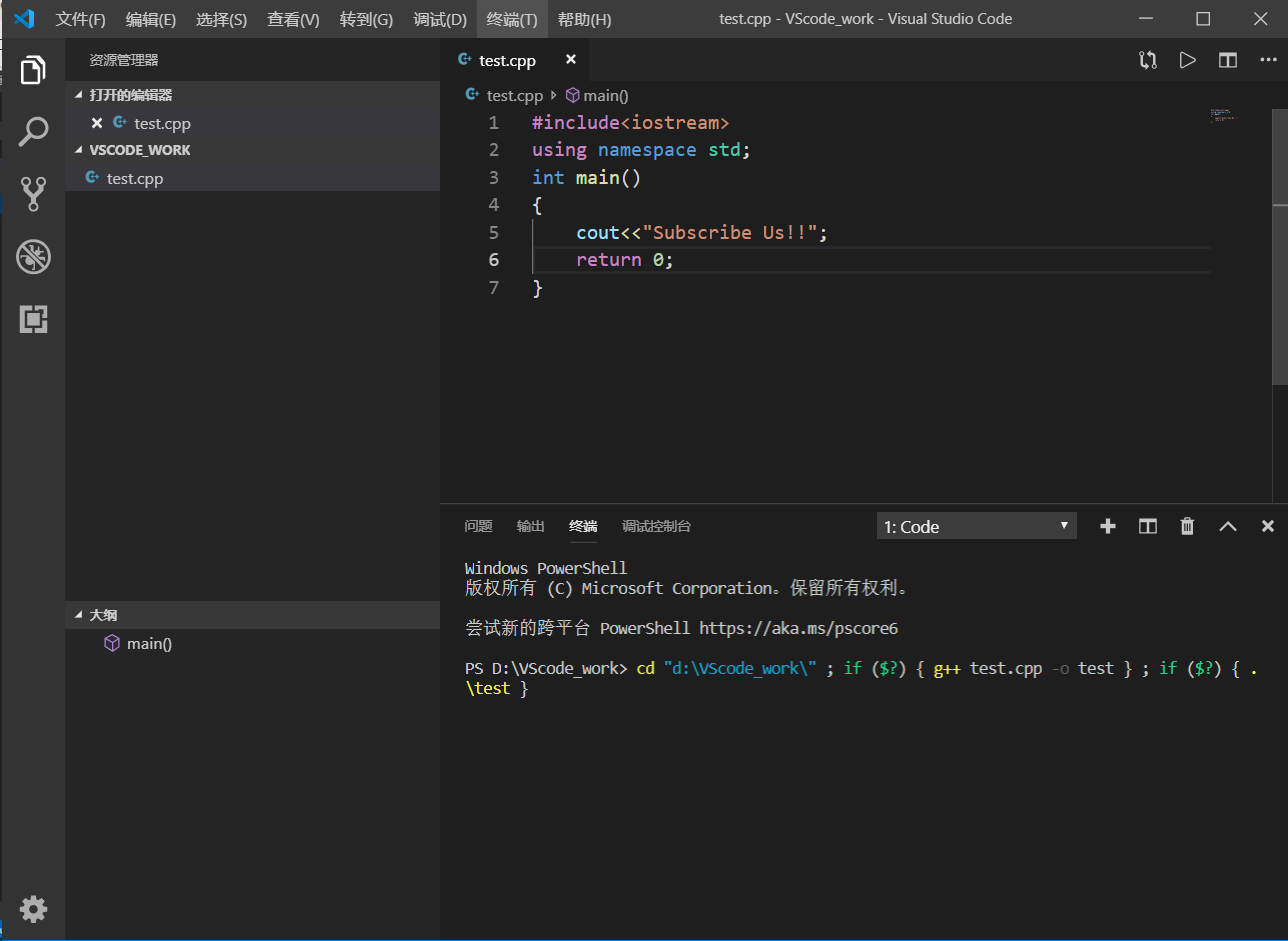
Task: Open the 帮助(H) menu
Action: [585, 19]
